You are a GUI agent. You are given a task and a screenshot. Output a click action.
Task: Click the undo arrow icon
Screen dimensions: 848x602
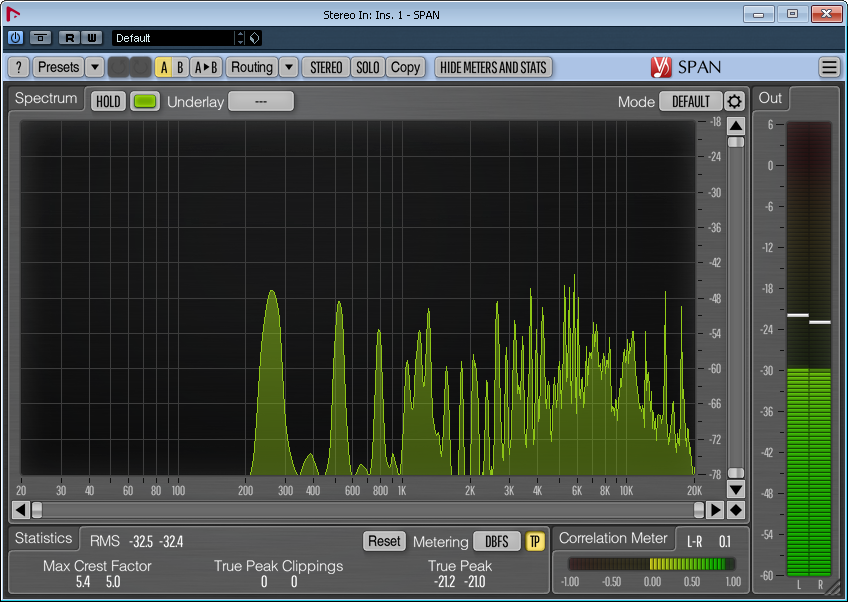[x=119, y=68]
